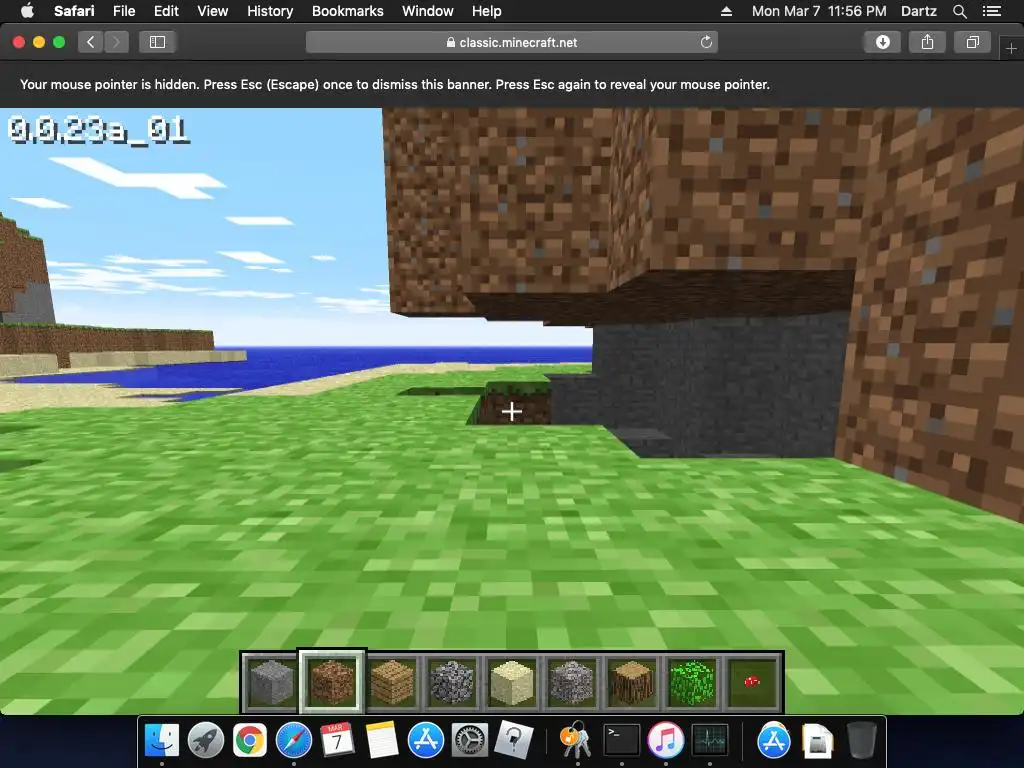Open the Trash in the Dock
Image resolution: width=1024 pixels, height=768 pixels.
coord(861,740)
